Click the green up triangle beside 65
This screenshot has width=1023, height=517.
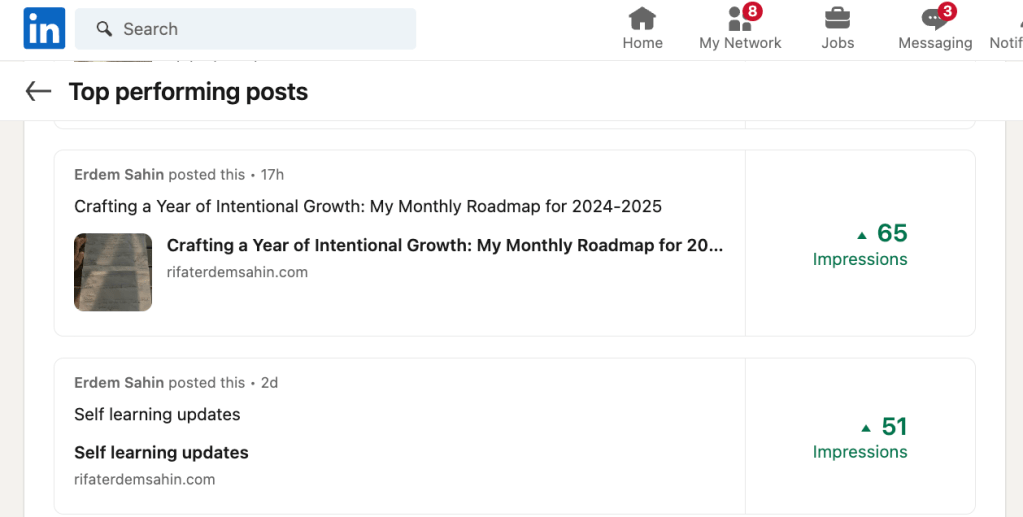click(x=862, y=235)
